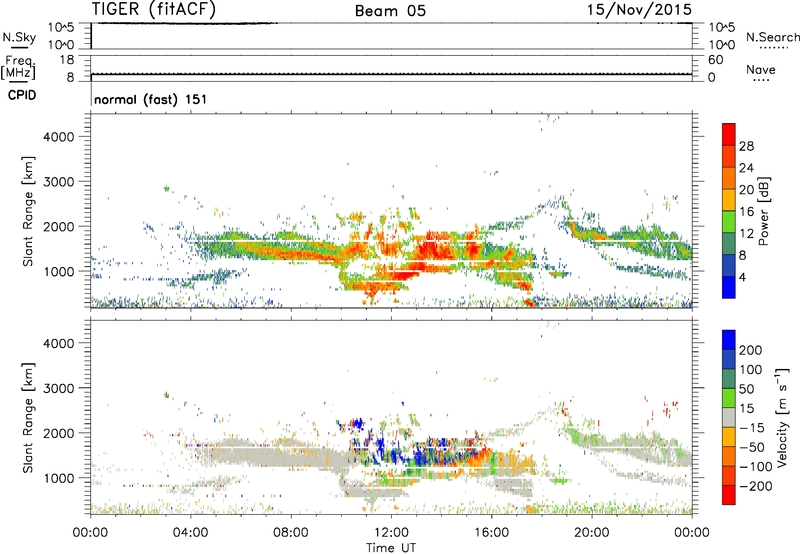The image size is (800, 554).
Task: Click the 1000 tick in velocity panel
Action: [59, 478]
